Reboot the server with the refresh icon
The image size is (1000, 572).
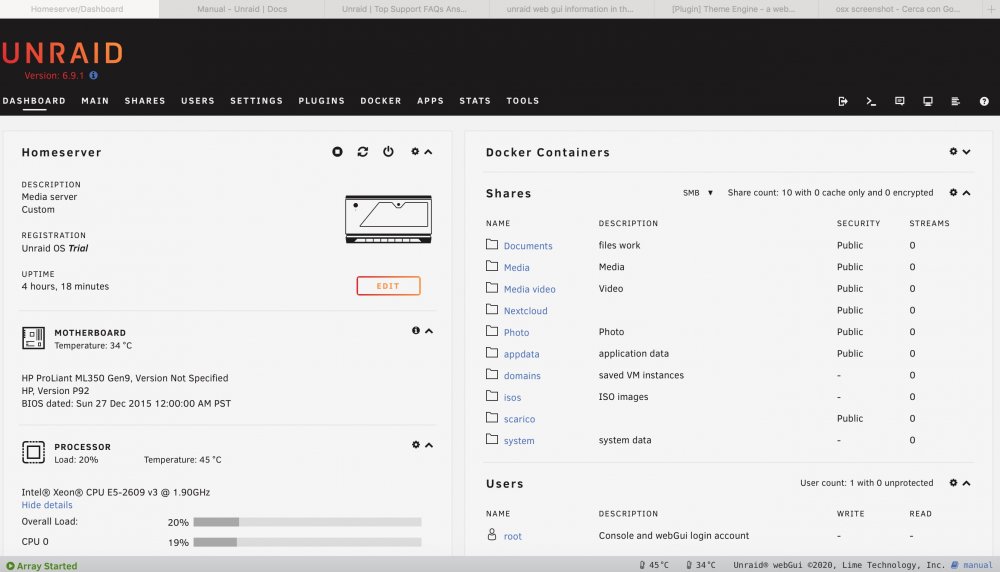click(363, 152)
